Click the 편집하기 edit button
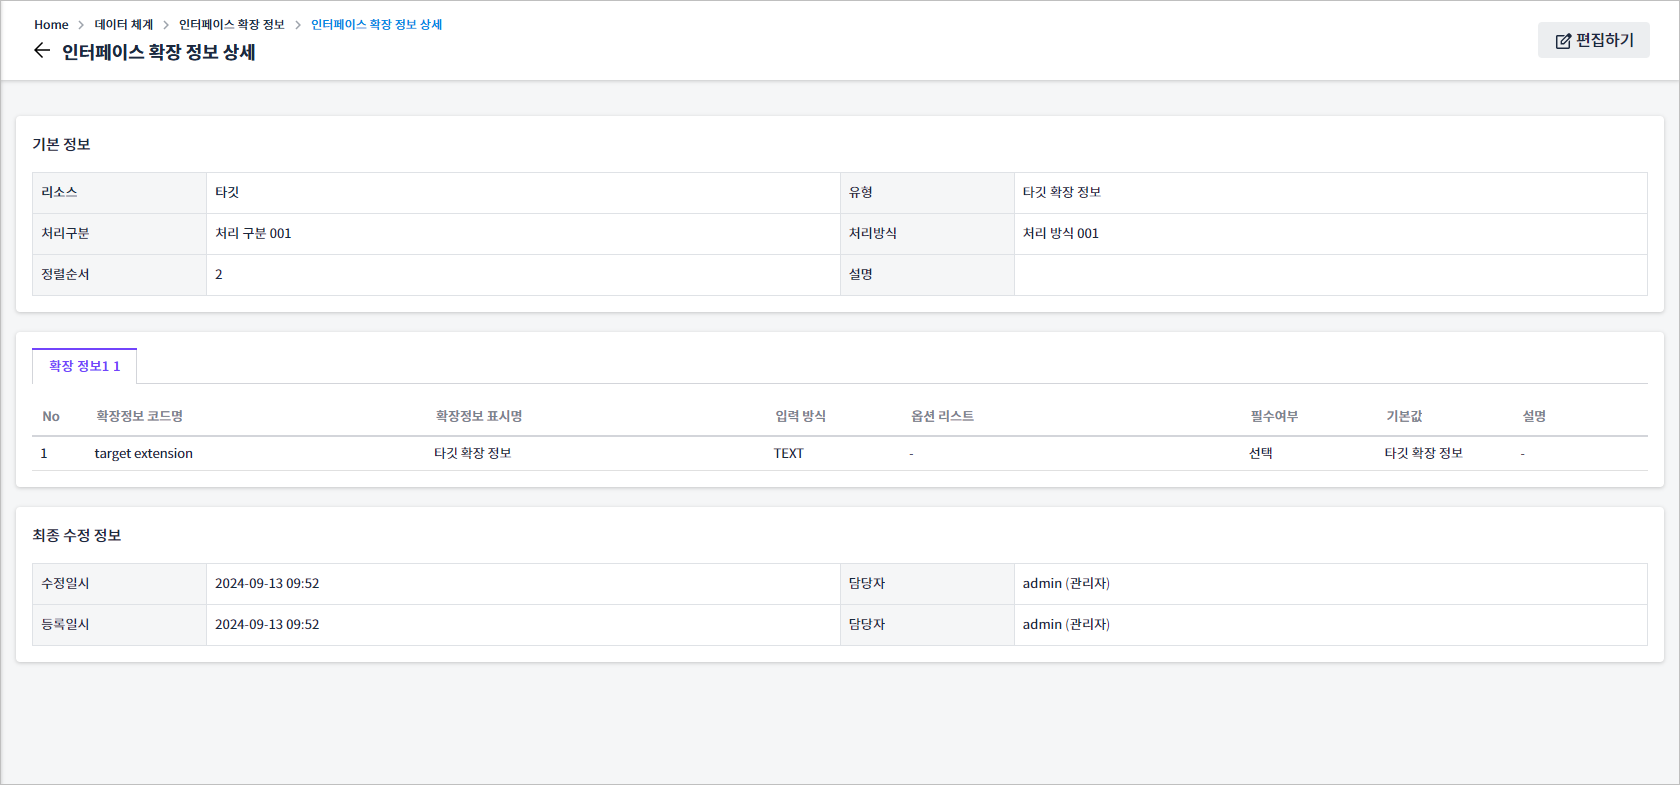 click(1594, 40)
